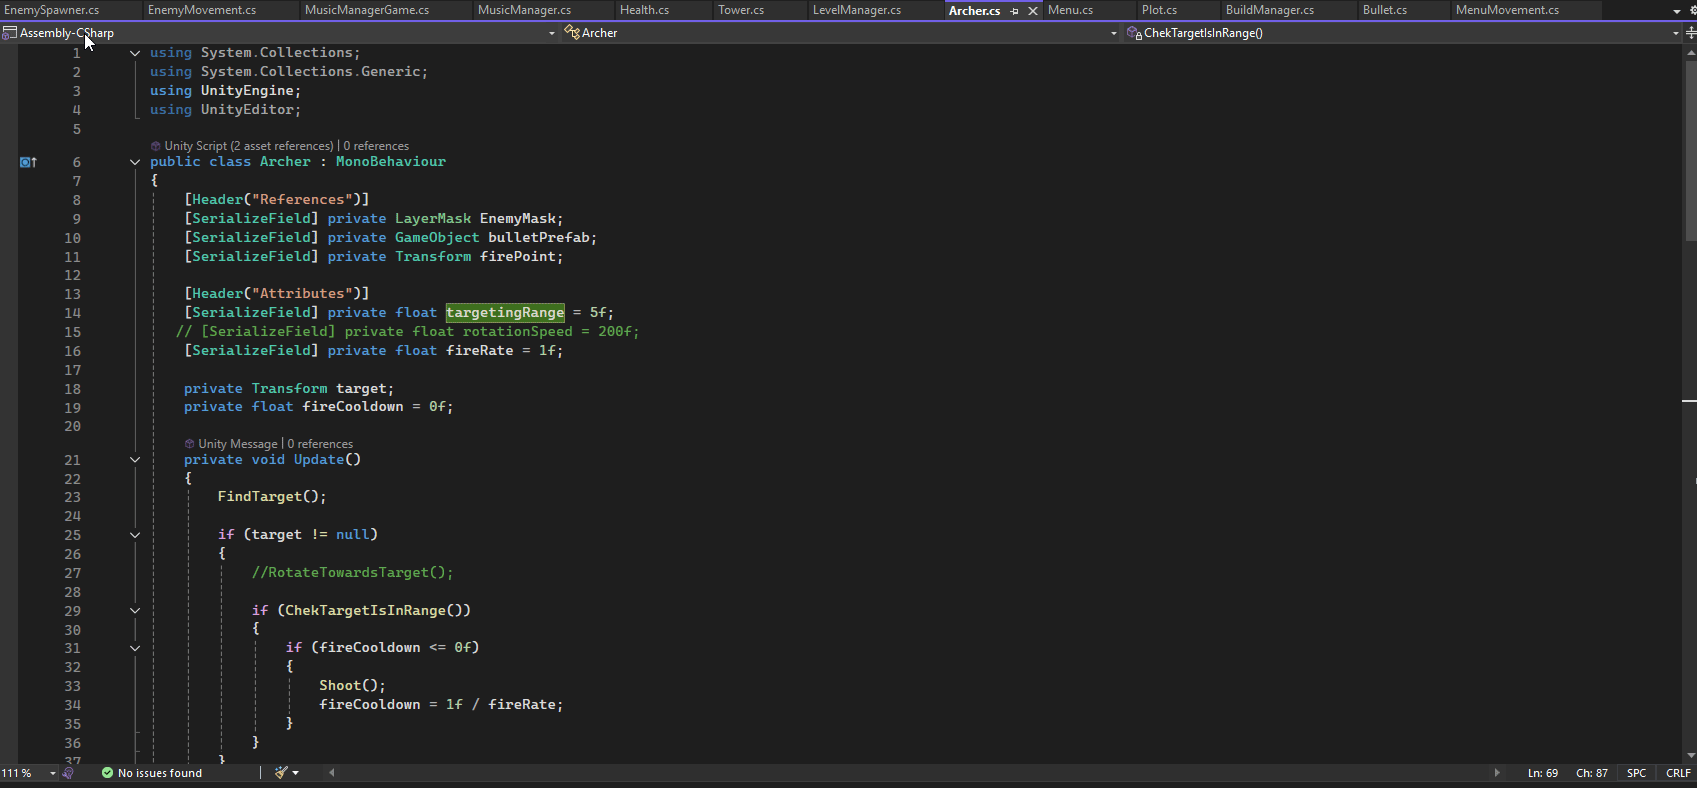The height and width of the screenshot is (788, 1697).
Task: Click the Archer class icon in navigation bar
Action: pos(572,33)
